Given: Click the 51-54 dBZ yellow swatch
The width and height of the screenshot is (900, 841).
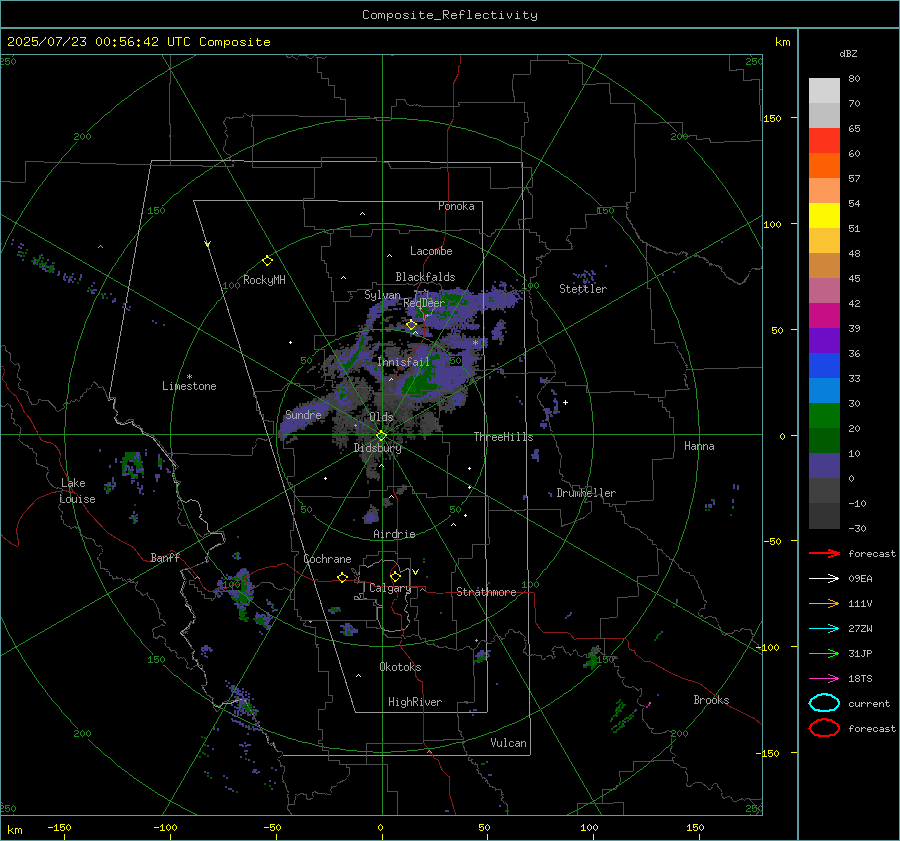Looking at the screenshot, I should coord(824,216).
